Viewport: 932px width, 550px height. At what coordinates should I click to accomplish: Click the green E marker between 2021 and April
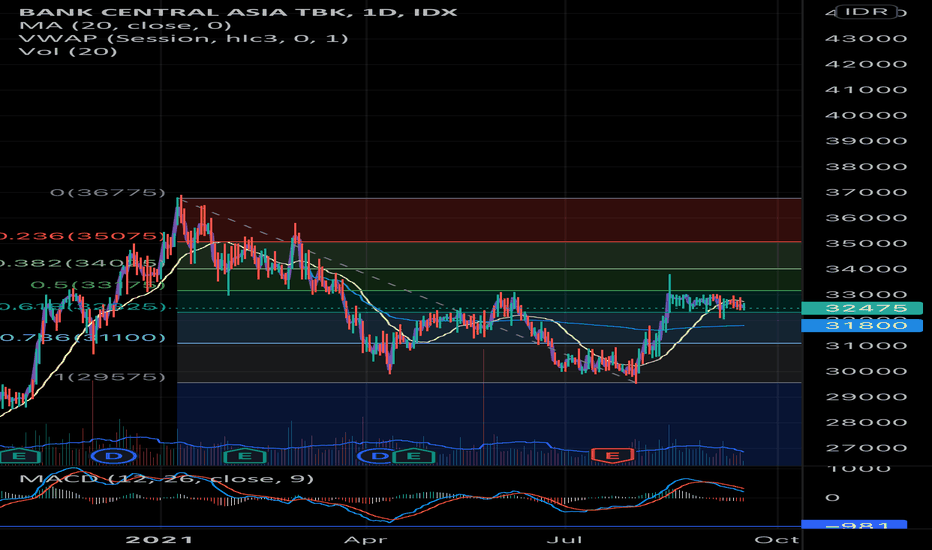click(245, 456)
